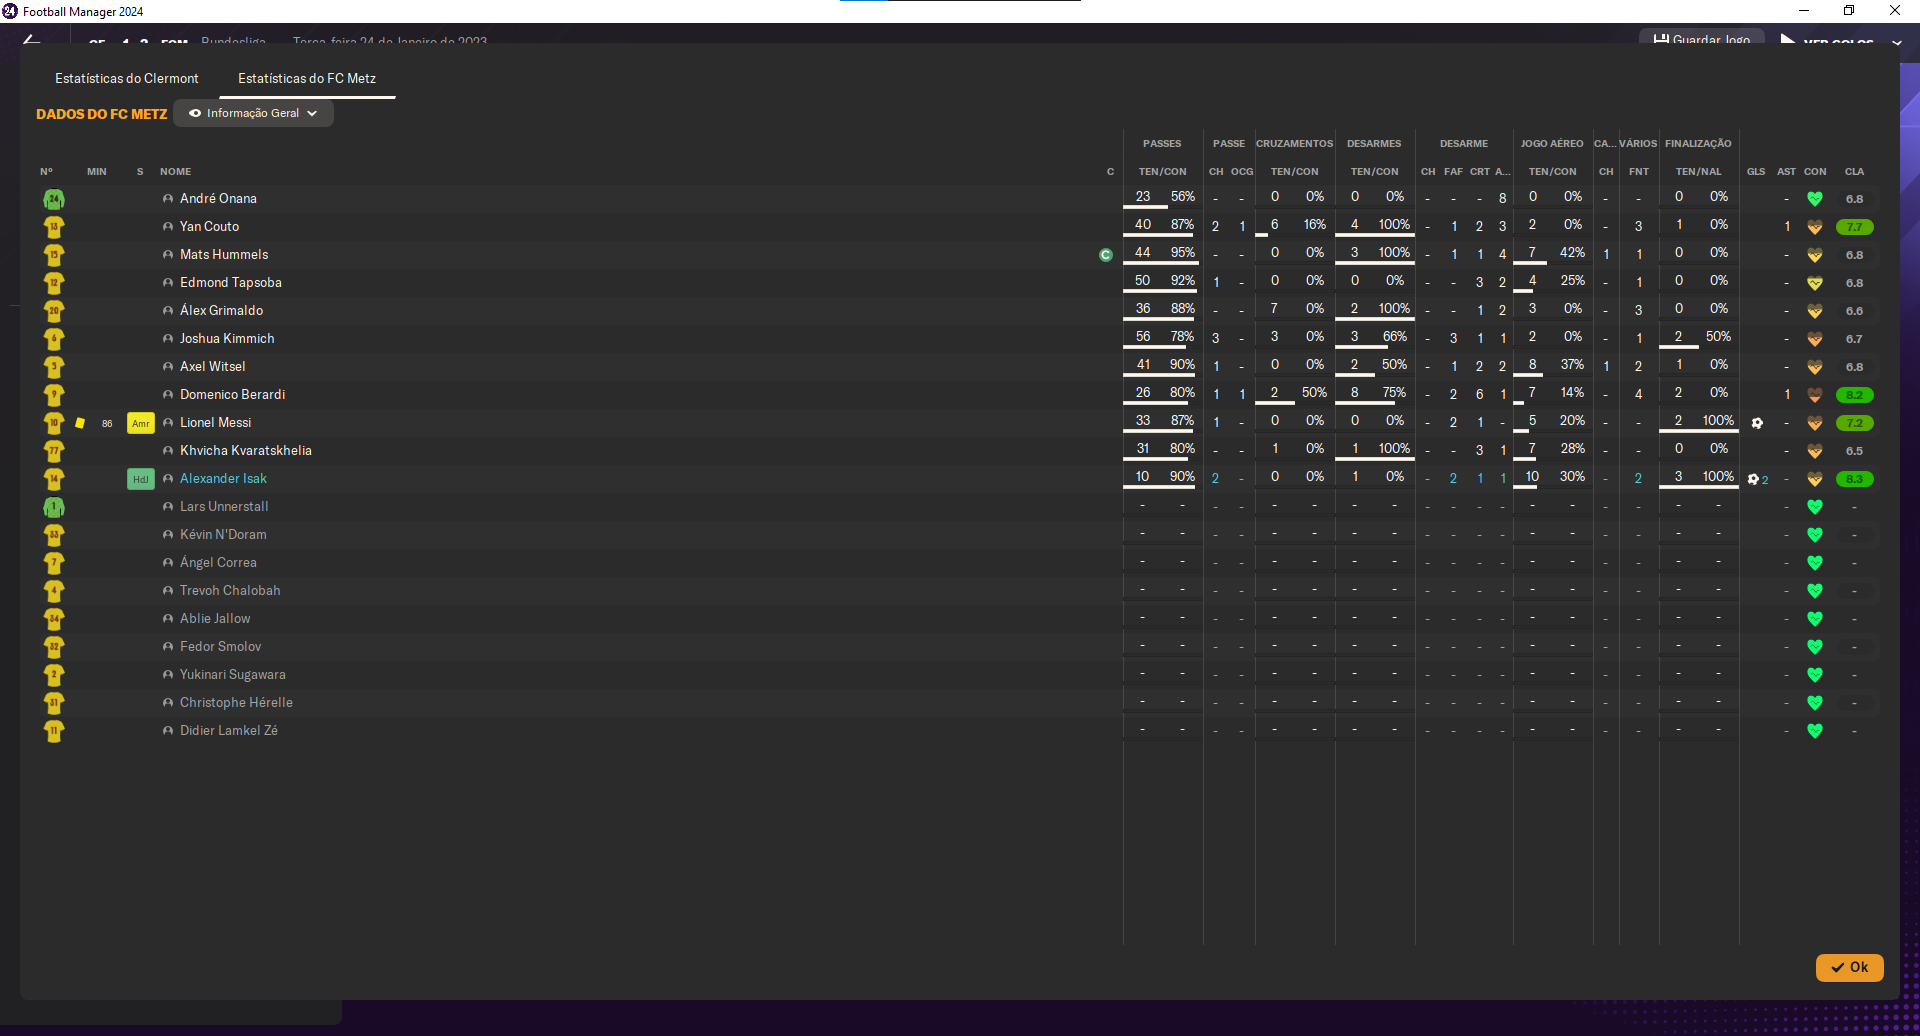Click Yukinari Sugawara's name

pos(233,675)
